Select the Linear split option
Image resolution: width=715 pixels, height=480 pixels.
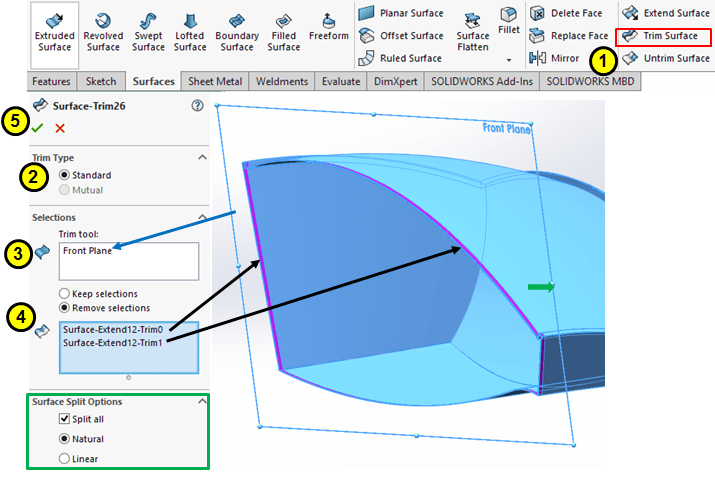tap(66, 459)
